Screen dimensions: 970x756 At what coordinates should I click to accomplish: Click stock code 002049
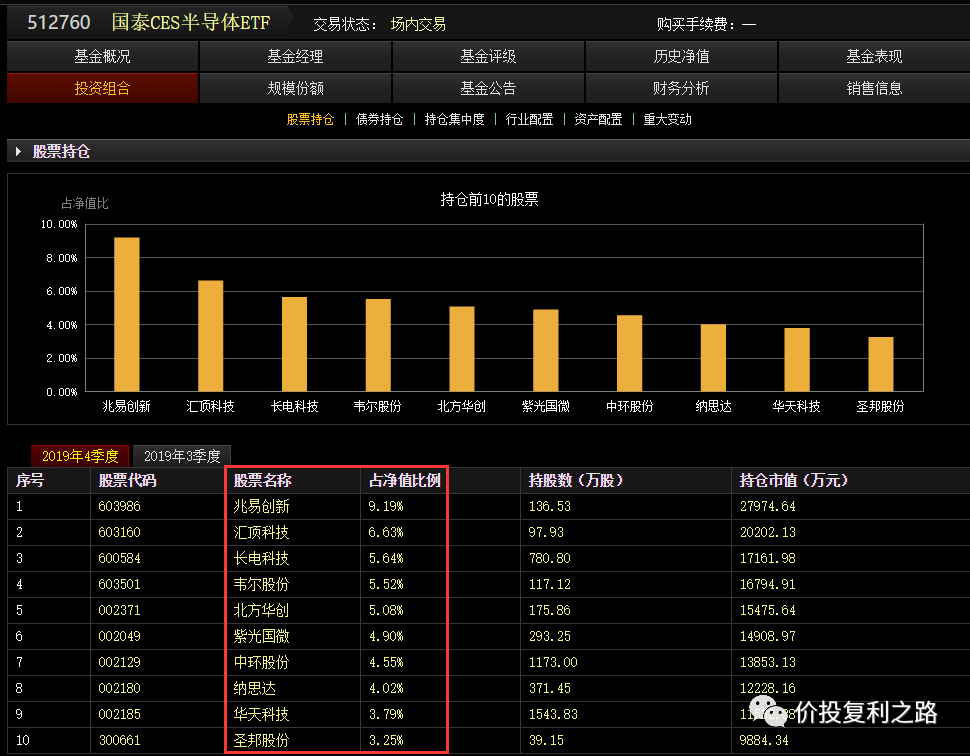[119, 636]
